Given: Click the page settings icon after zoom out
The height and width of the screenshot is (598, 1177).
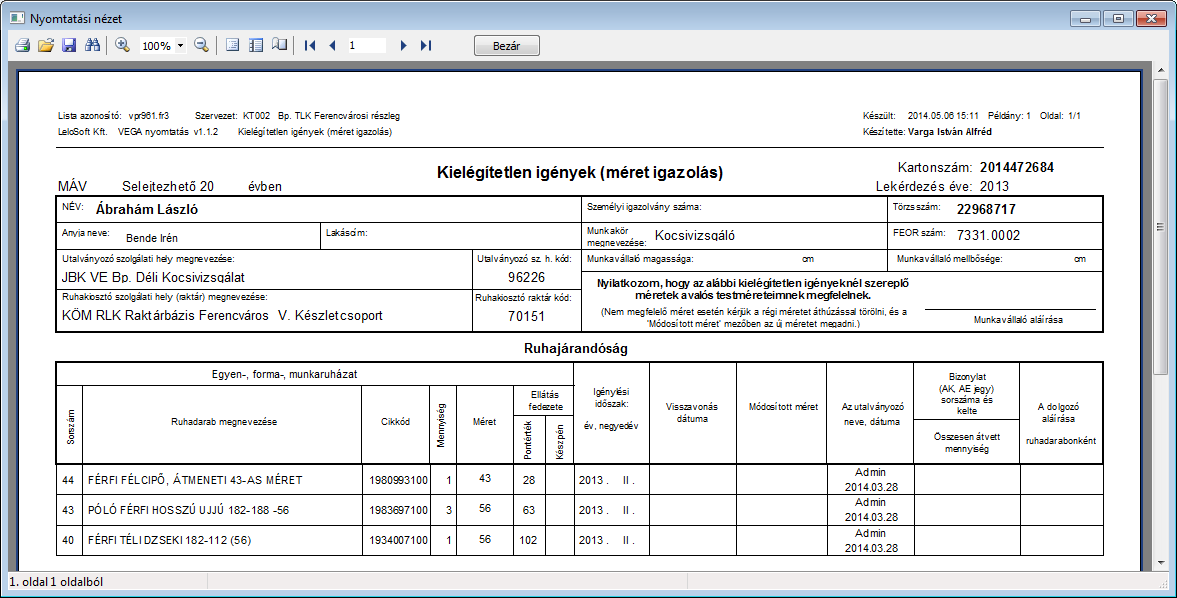Looking at the screenshot, I should click(x=233, y=45).
